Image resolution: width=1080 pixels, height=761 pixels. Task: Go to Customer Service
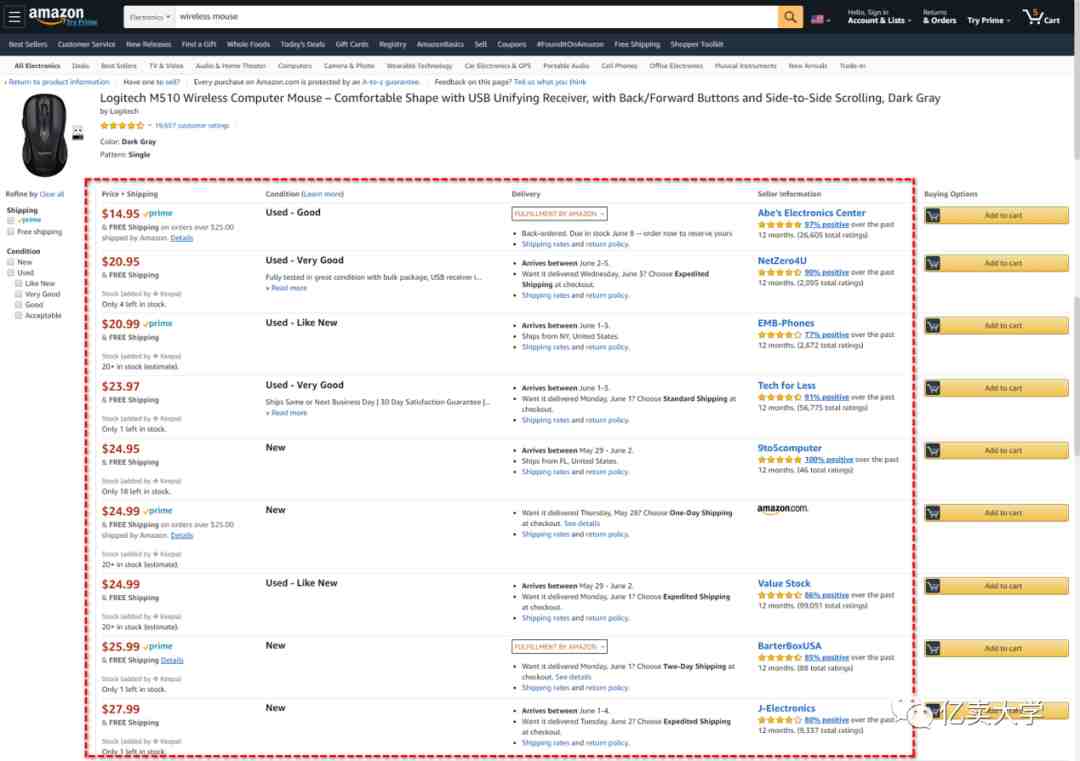[86, 44]
